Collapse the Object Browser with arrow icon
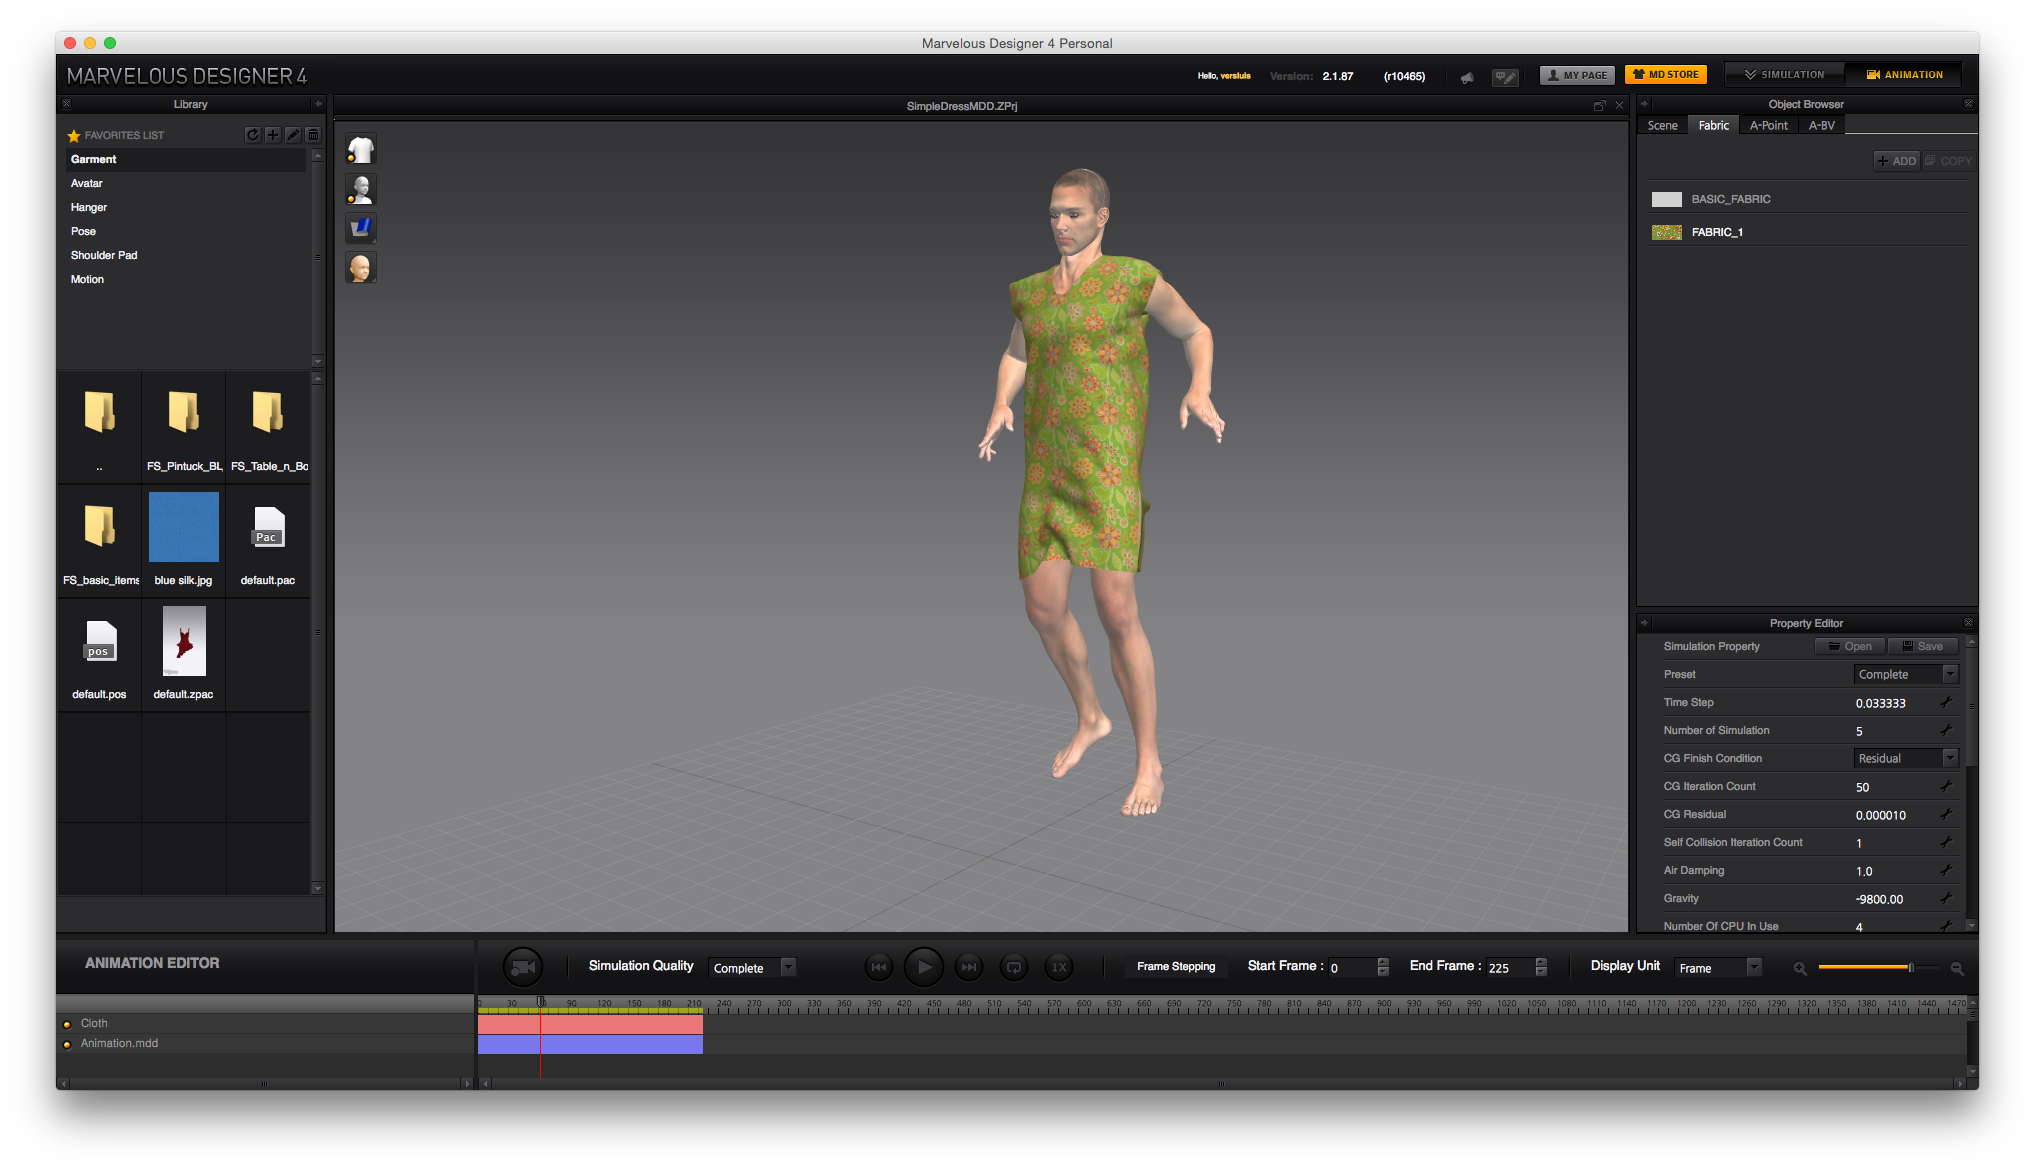This screenshot has width=2035, height=1170. (1644, 104)
